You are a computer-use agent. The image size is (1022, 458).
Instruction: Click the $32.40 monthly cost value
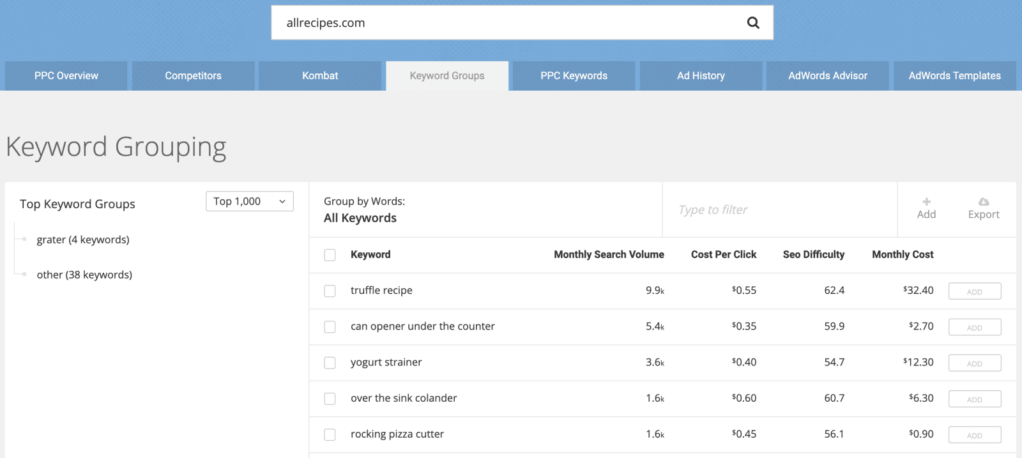click(x=918, y=291)
